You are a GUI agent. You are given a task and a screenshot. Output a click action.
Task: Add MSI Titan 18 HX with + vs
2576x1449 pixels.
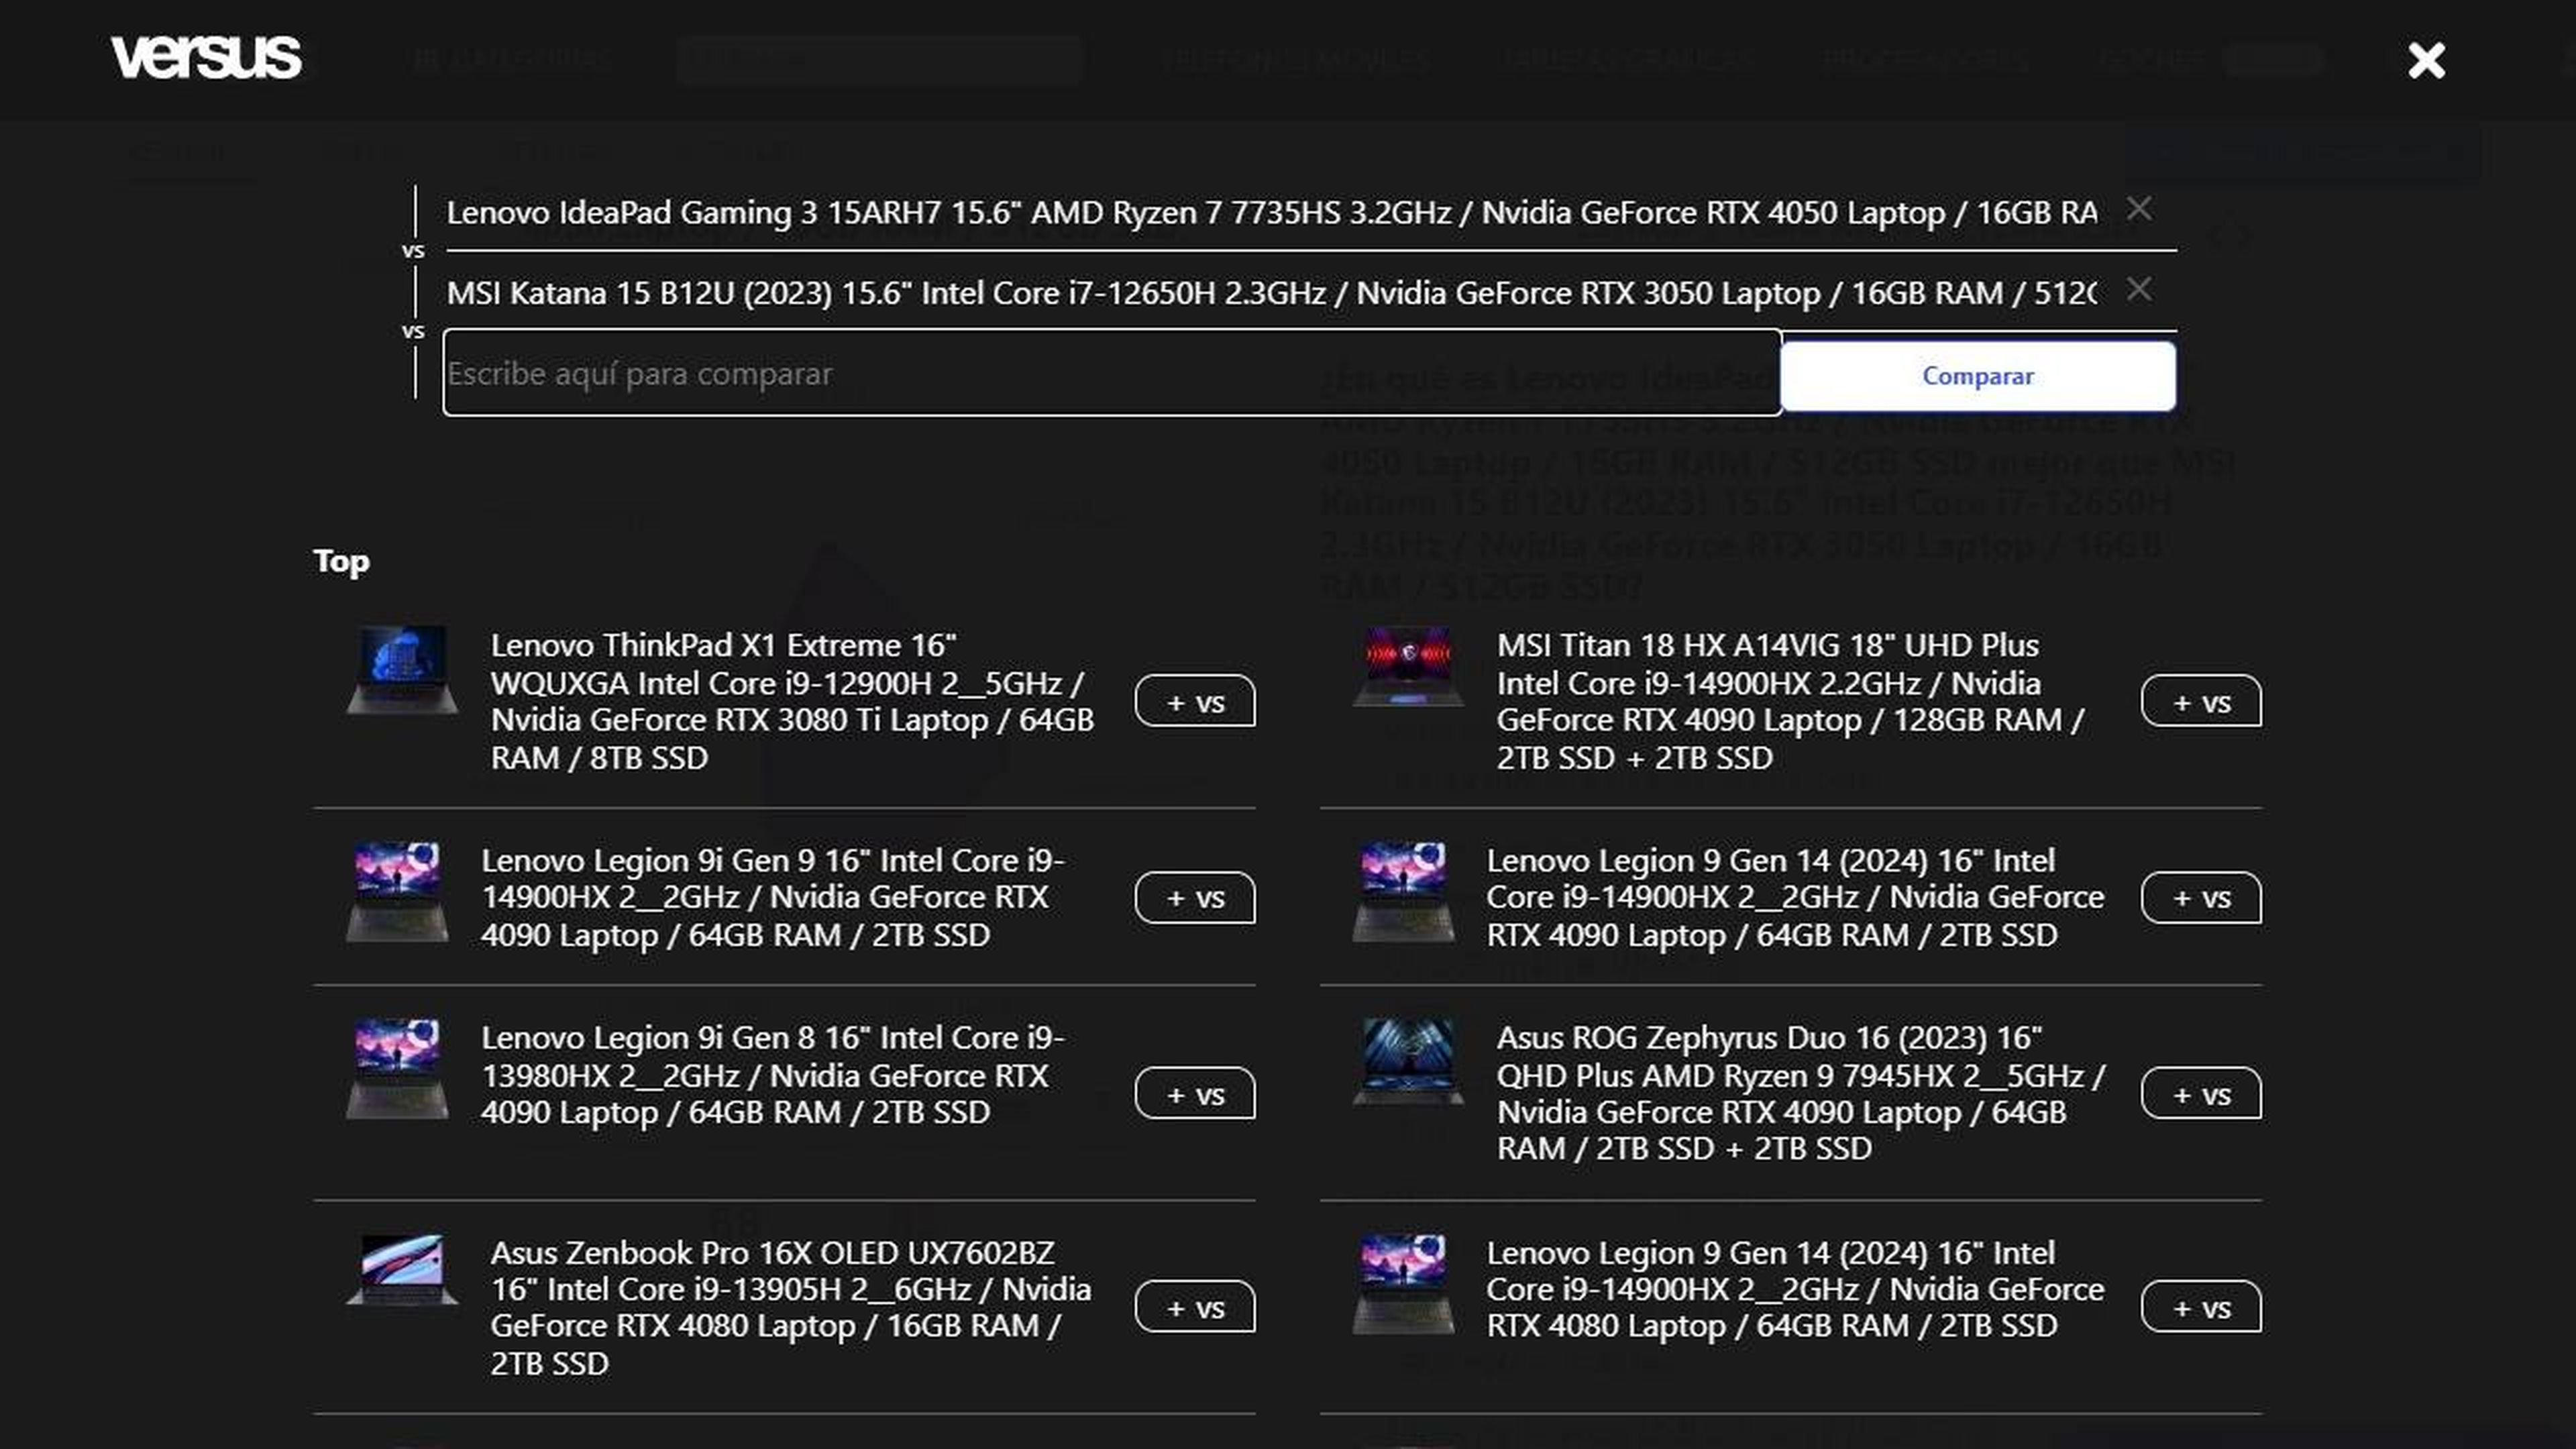tap(2201, 701)
